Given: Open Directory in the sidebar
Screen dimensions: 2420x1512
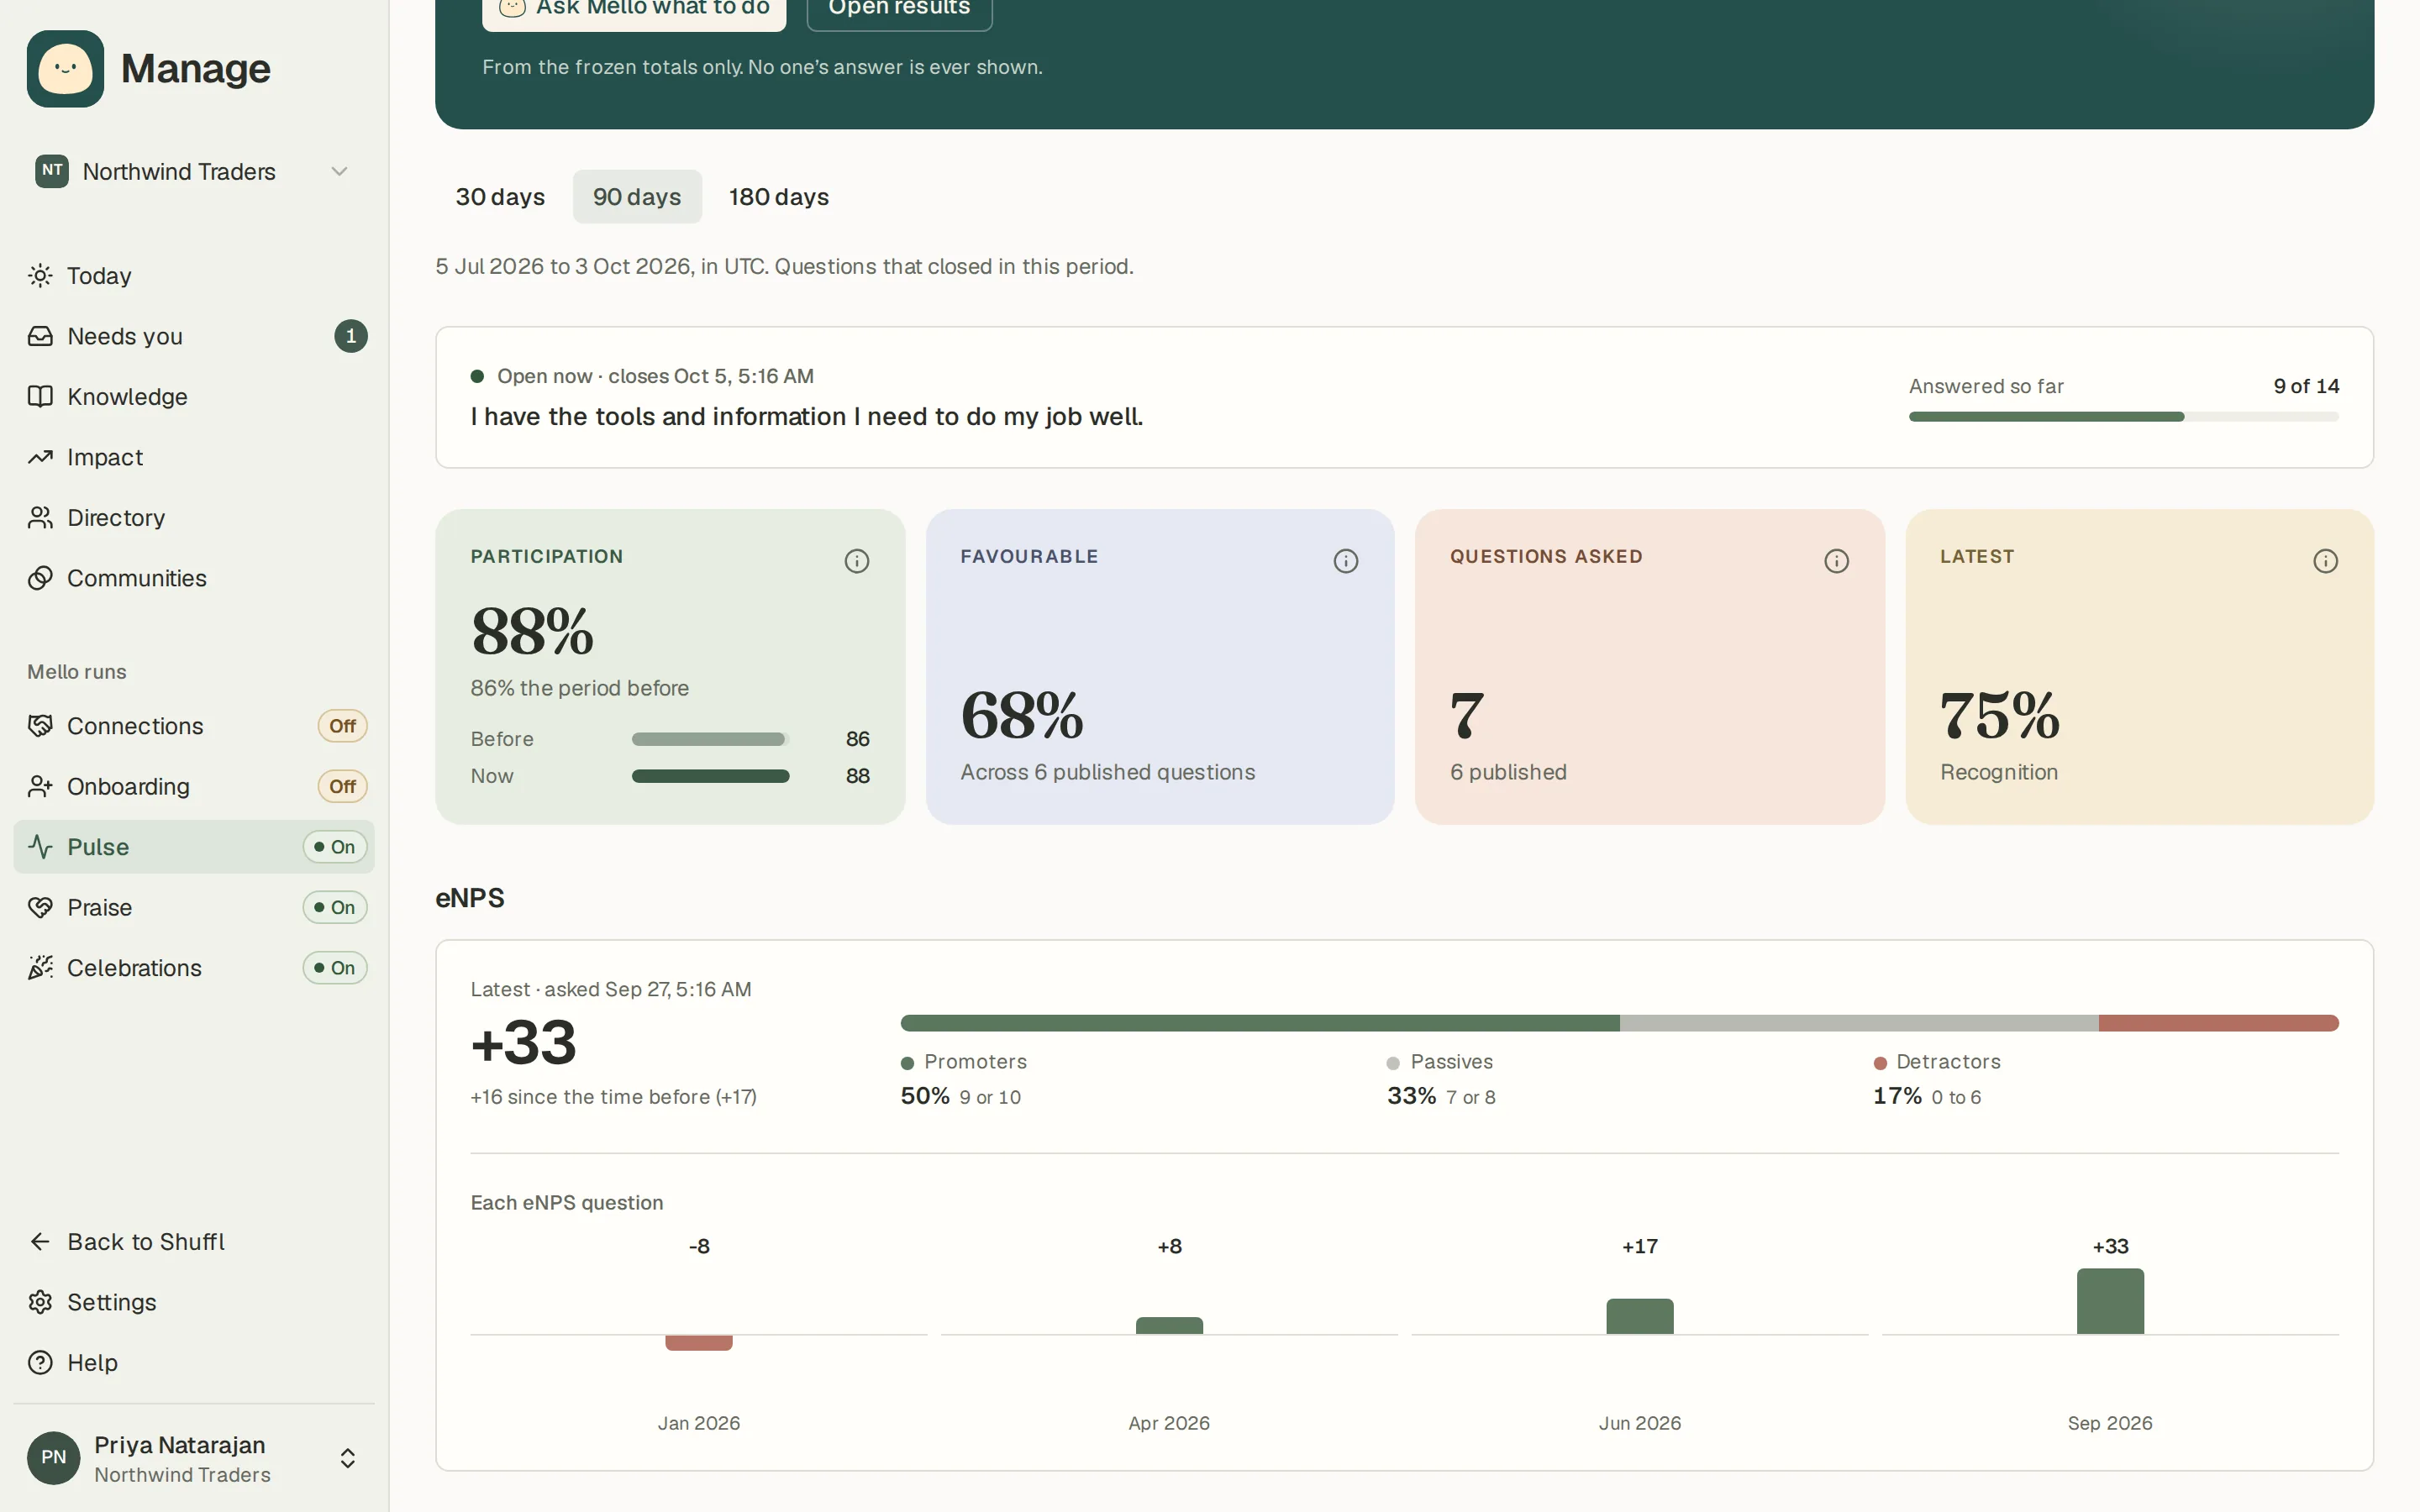Looking at the screenshot, I should coord(194,518).
